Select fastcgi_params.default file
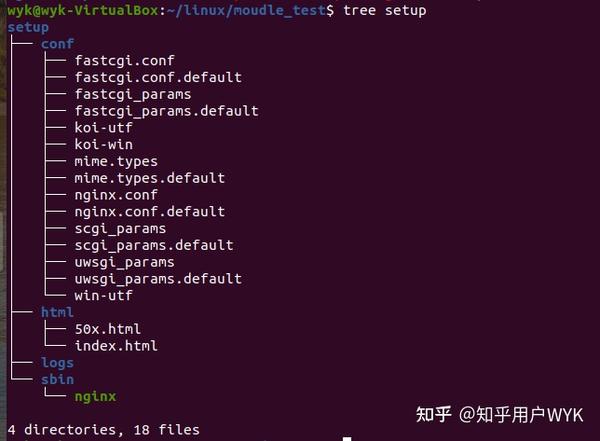Image resolution: width=600 pixels, height=441 pixels. (166, 111)
